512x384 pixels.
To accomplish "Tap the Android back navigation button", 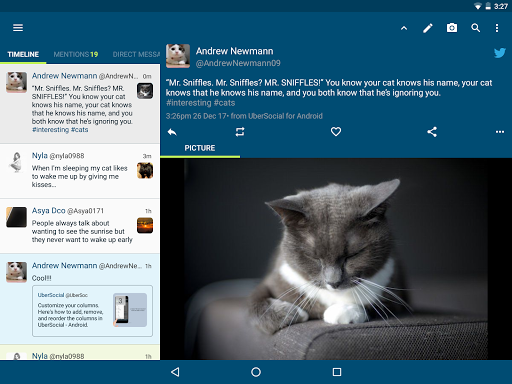I will [x=175, y=372].
